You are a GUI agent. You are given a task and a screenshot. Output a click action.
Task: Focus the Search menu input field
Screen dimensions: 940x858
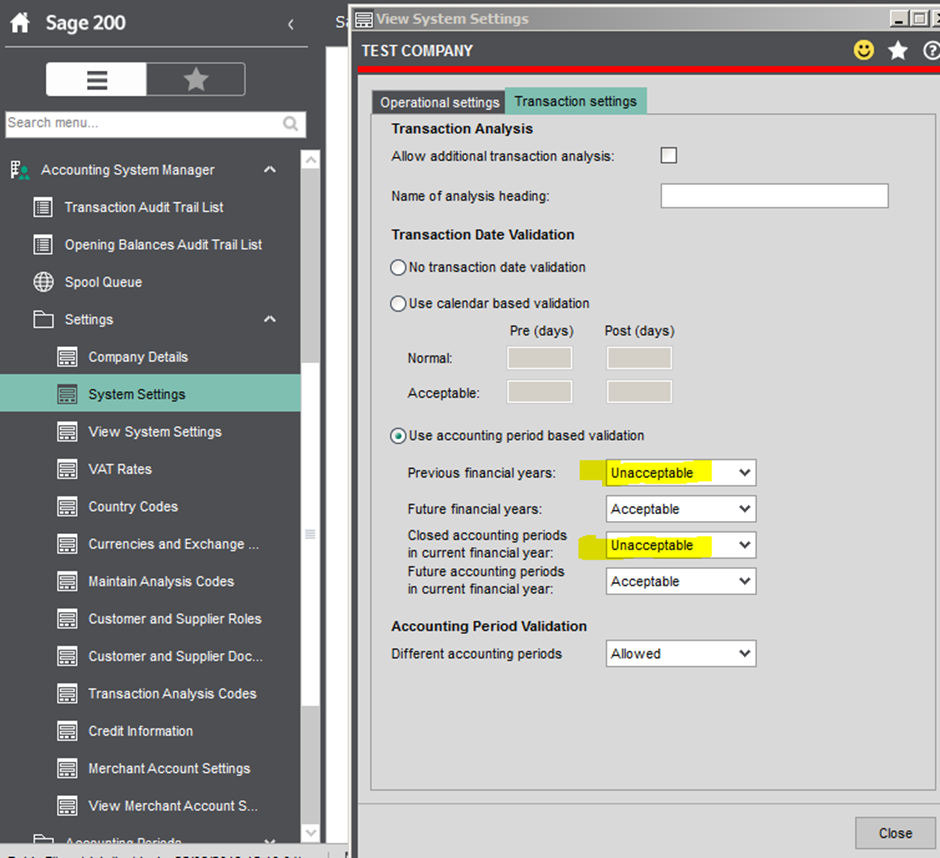155,124
